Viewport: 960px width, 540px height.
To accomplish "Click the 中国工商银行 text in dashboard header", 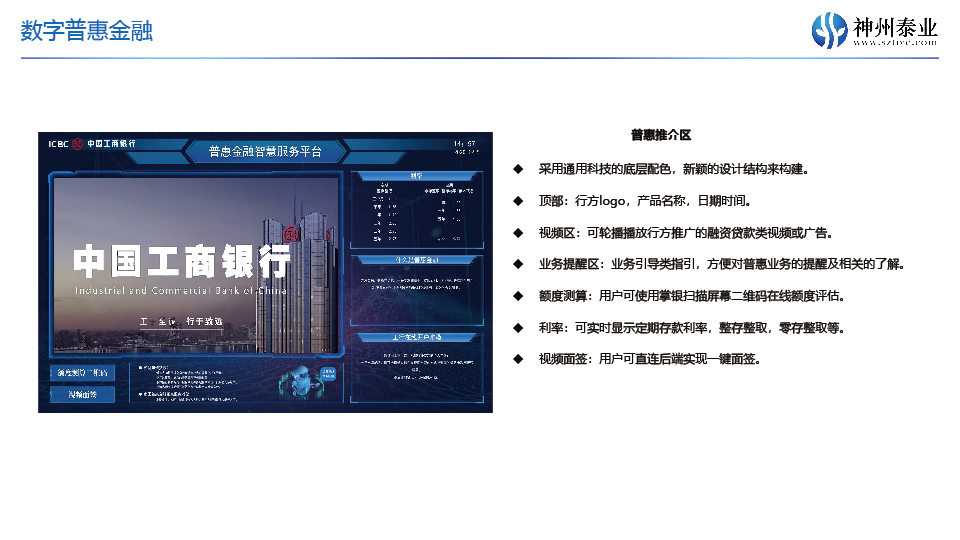I will [111, 143].
